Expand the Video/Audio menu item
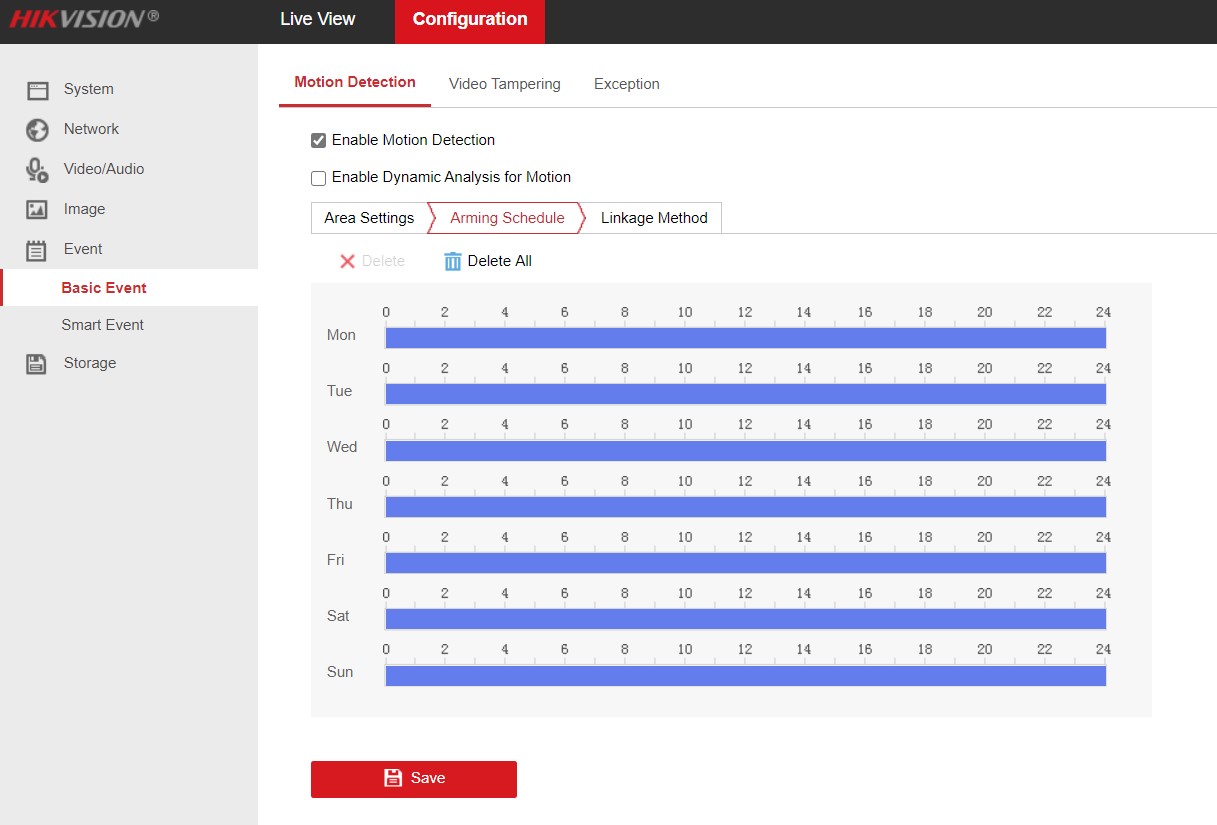 click(104, 169)
